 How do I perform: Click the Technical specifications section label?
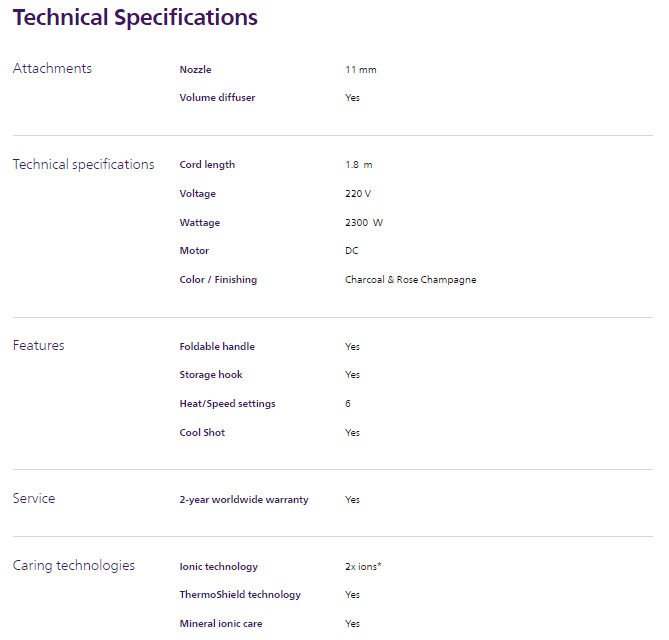click(83, 165)
